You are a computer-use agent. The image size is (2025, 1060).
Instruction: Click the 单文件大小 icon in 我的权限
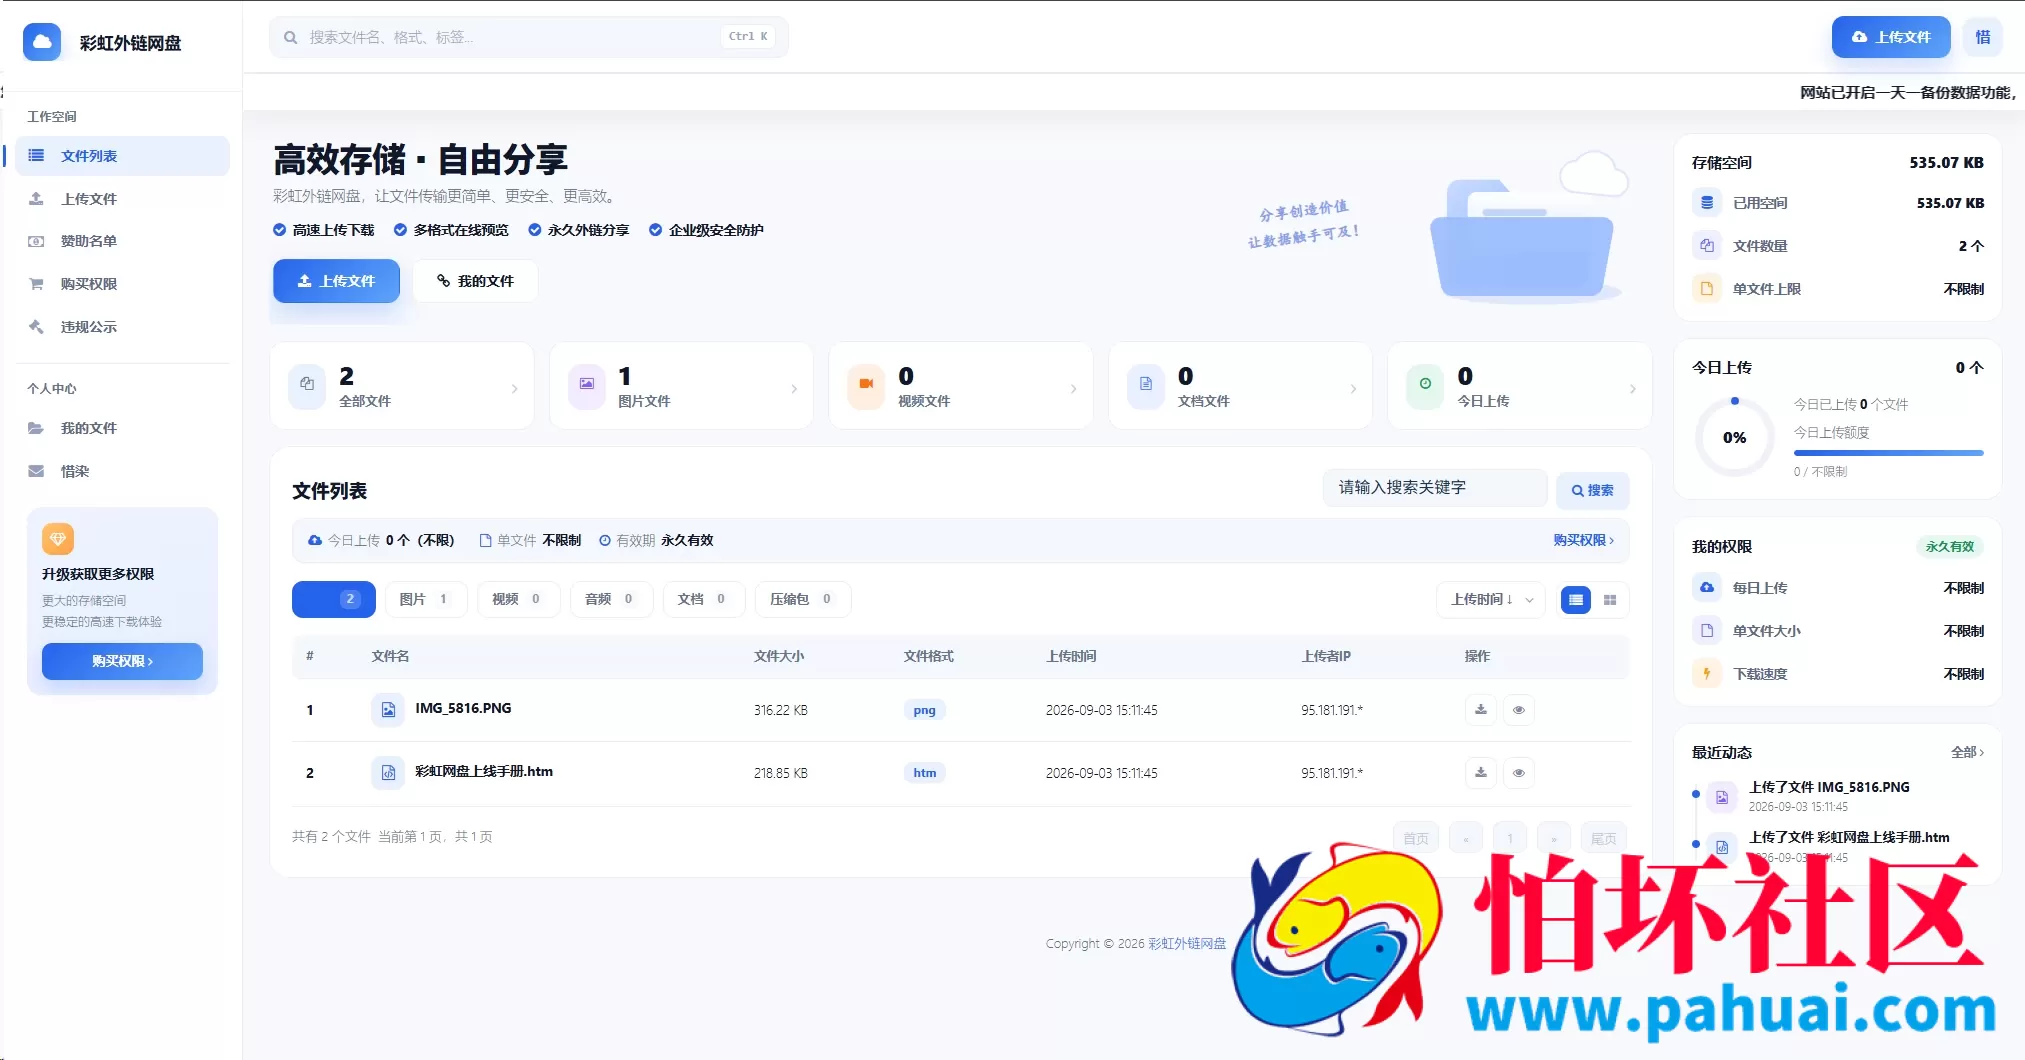point(1707,631)
